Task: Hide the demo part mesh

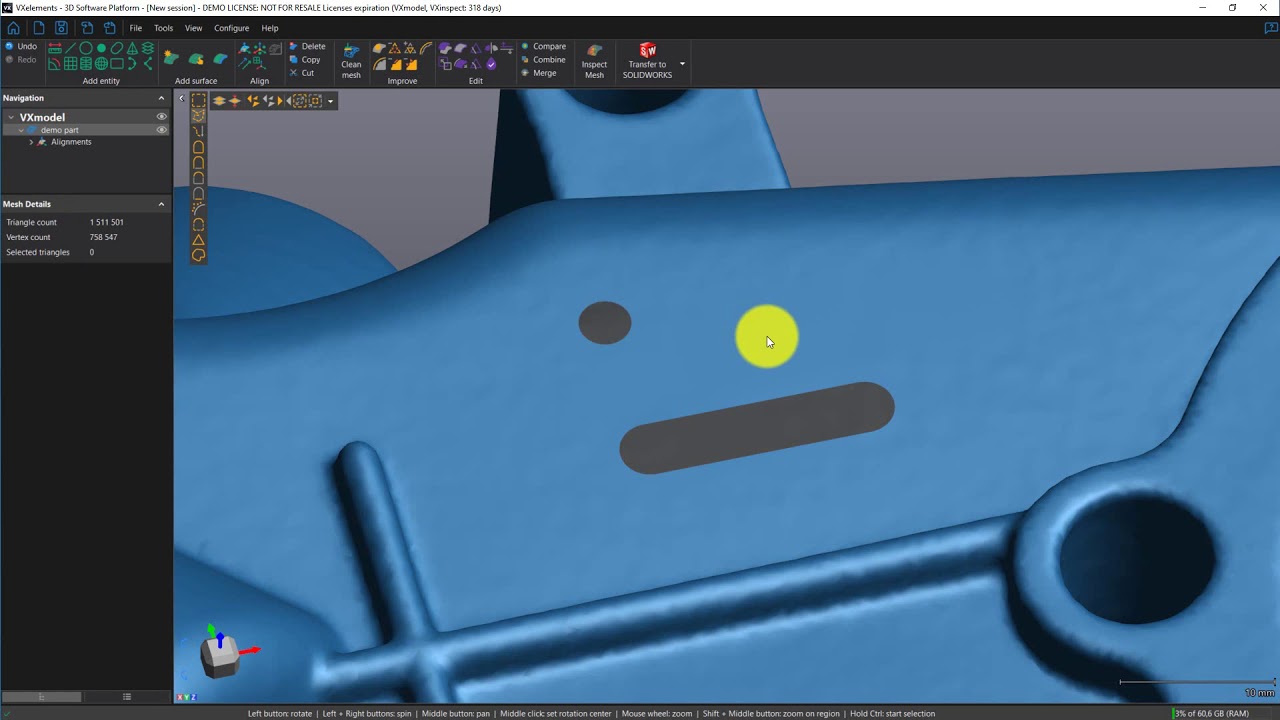Action: click(x=161, y=130)
